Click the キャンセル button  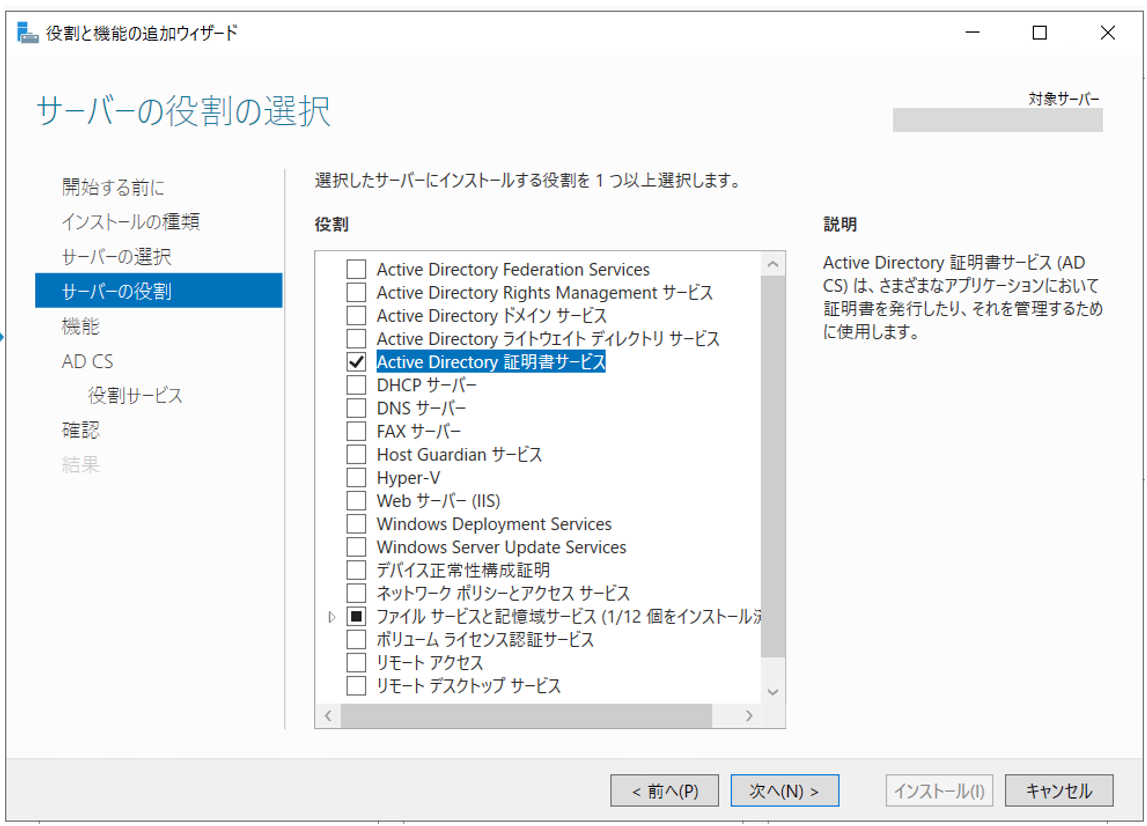(x=1059, y=791)
